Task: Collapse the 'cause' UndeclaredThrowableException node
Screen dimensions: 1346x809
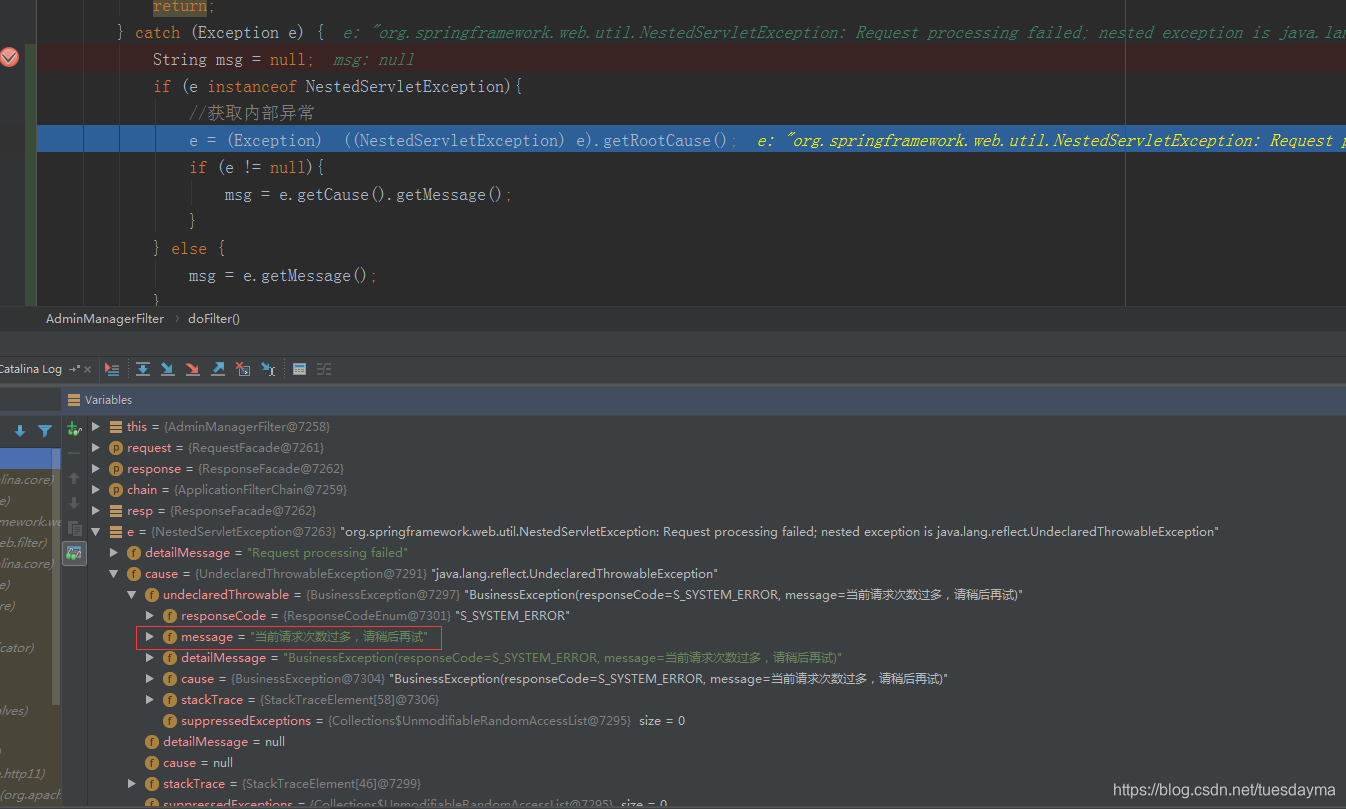Action: [114, 574]
